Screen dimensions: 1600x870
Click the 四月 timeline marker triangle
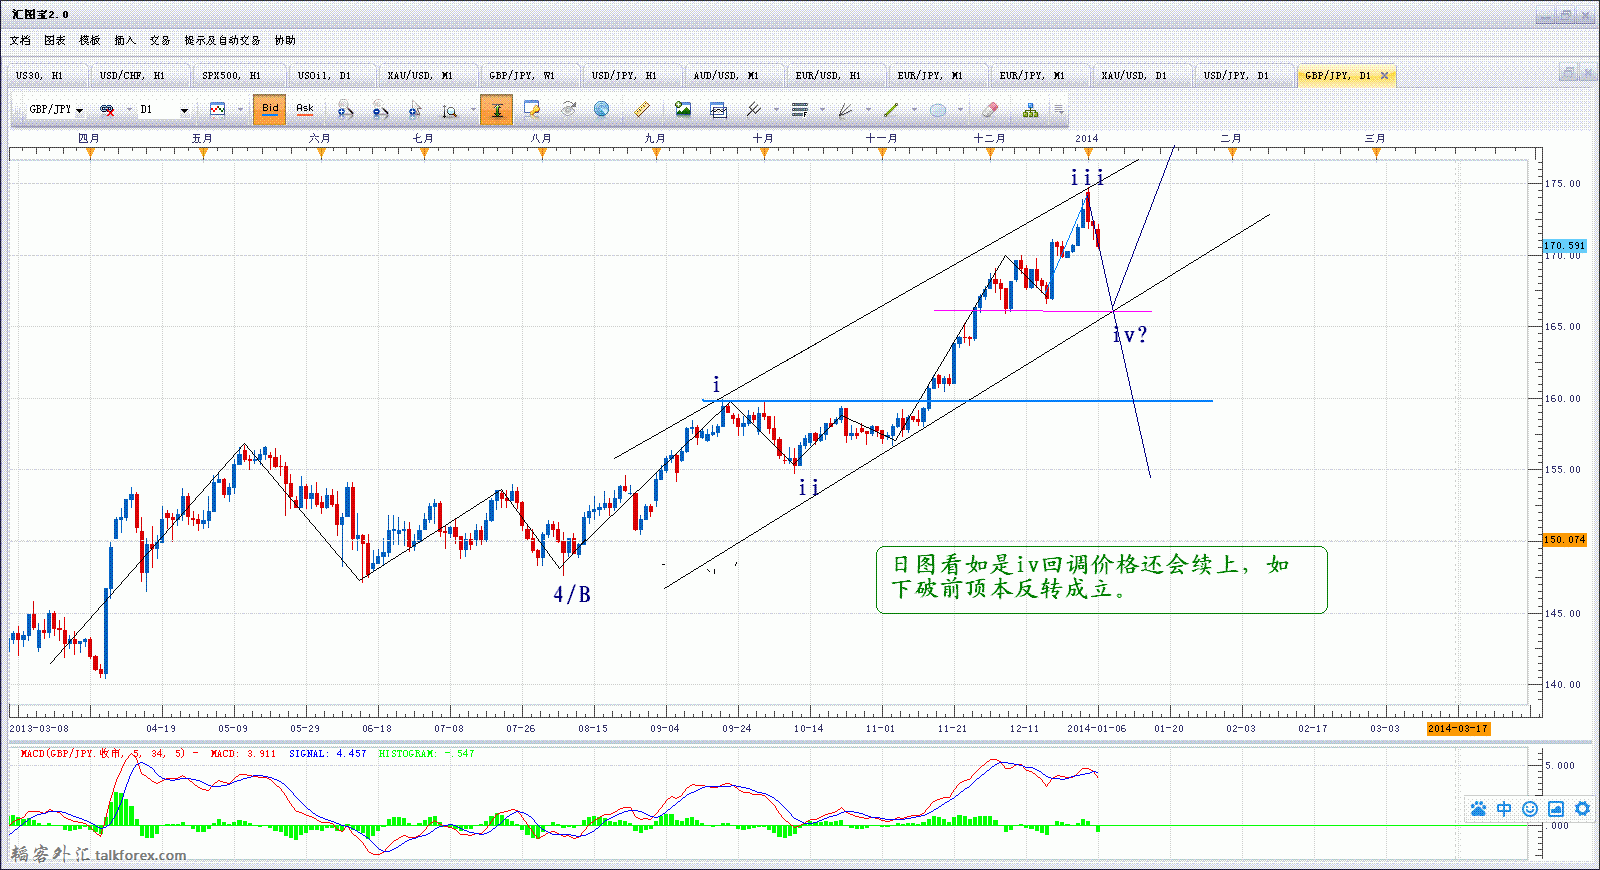(x=90, y=153)
